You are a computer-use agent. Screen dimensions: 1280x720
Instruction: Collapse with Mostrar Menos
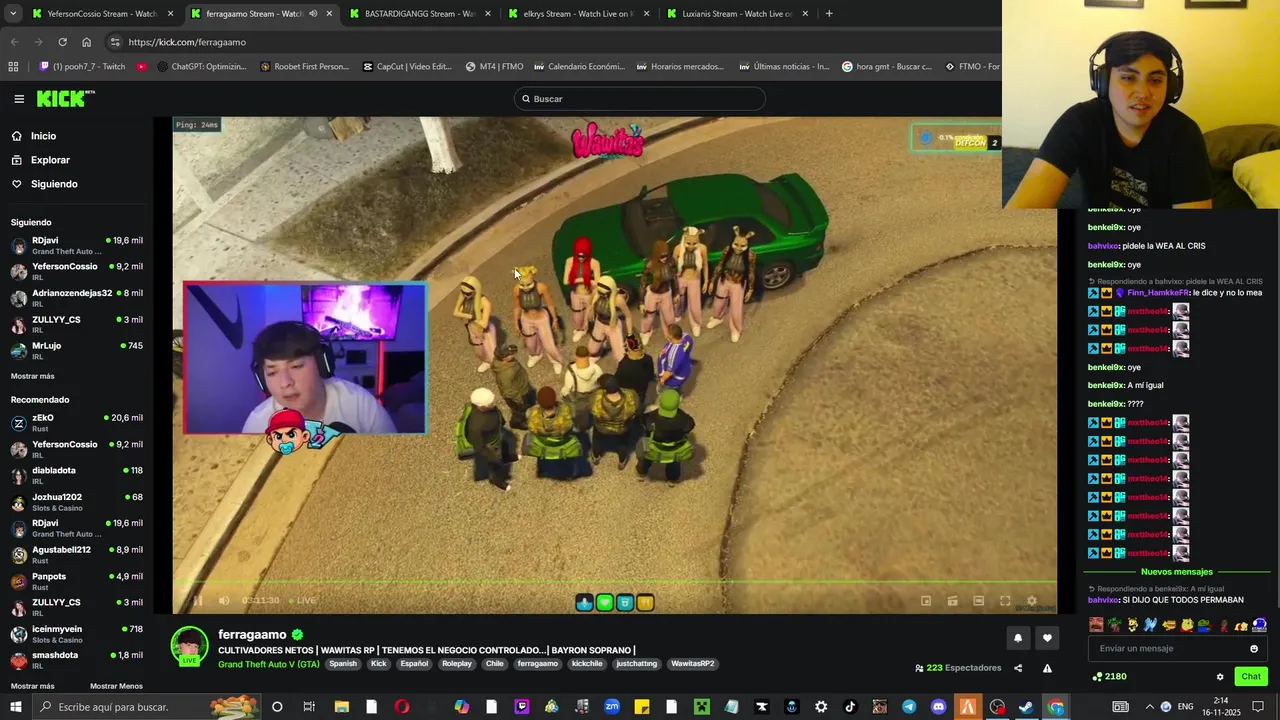116,686
